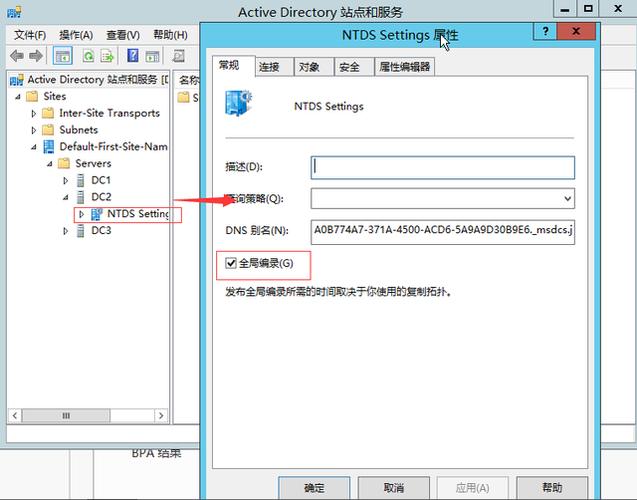Toggle the 全局编录(G) checkbox

coord(231,263)
